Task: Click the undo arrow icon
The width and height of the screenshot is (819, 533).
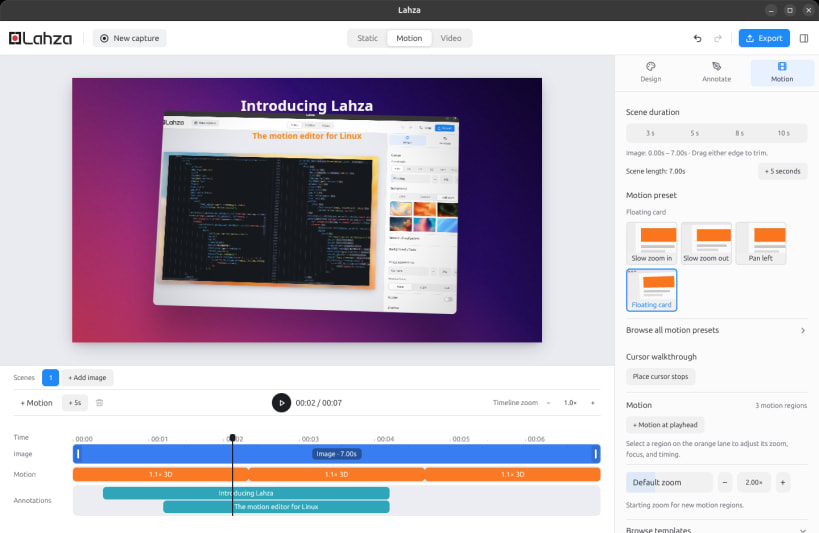Action: [x=697, y=38]
